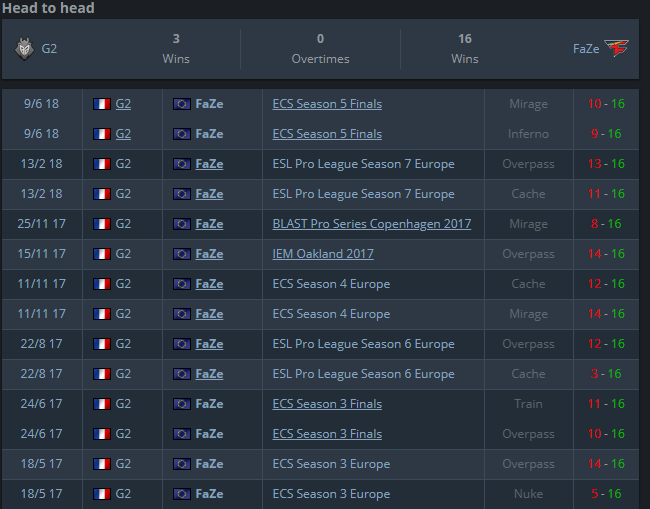Open ECS Season 5 Finals link, Mirage row
The width and height of the screenshot is (650, 509).
tap(327, 104)
